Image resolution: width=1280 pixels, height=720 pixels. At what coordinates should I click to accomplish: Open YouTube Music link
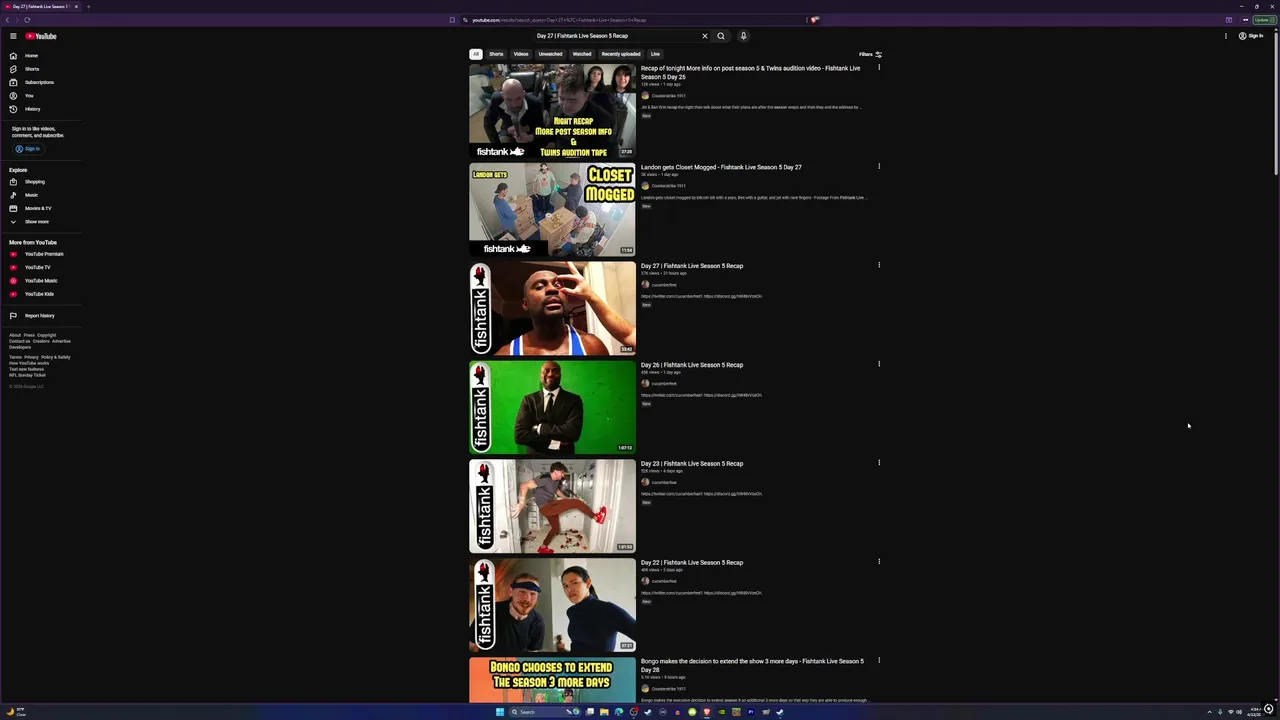pos(41,281)
